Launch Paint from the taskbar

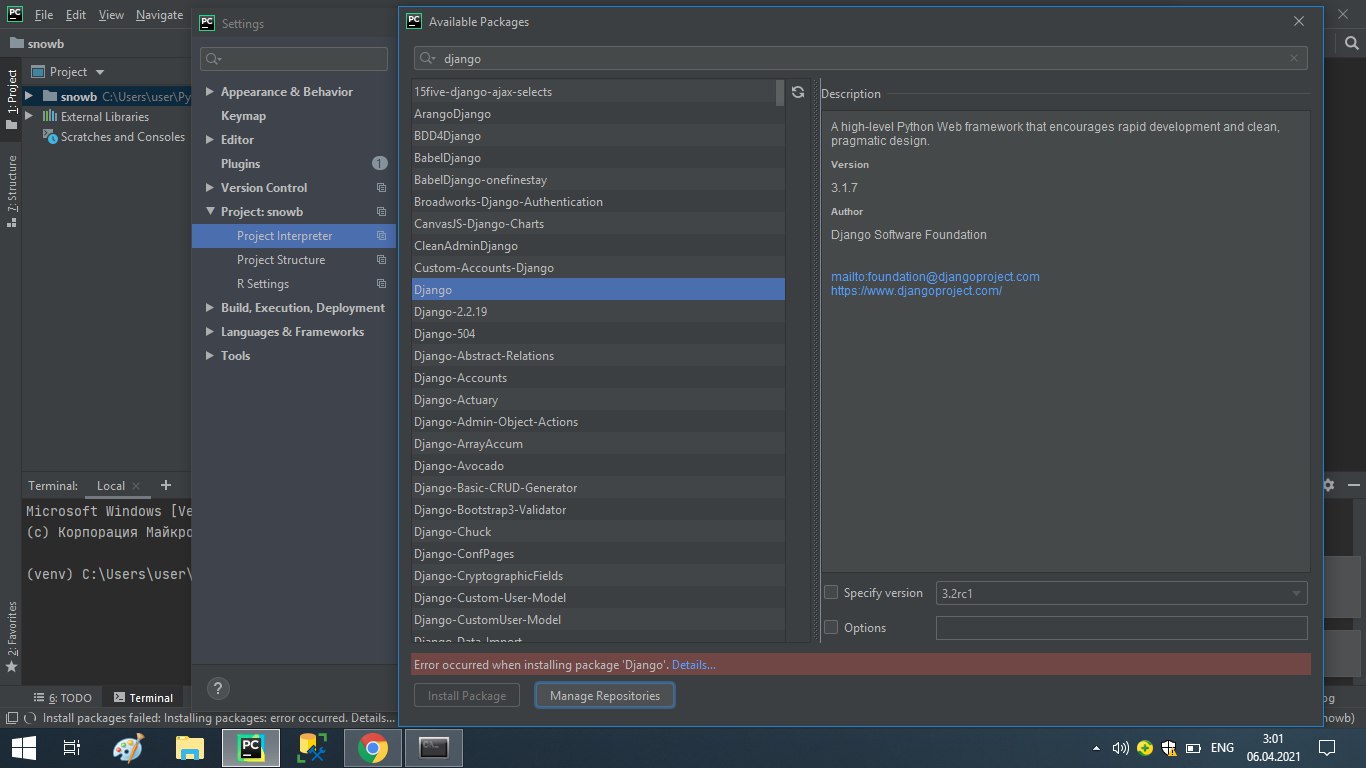128,747
